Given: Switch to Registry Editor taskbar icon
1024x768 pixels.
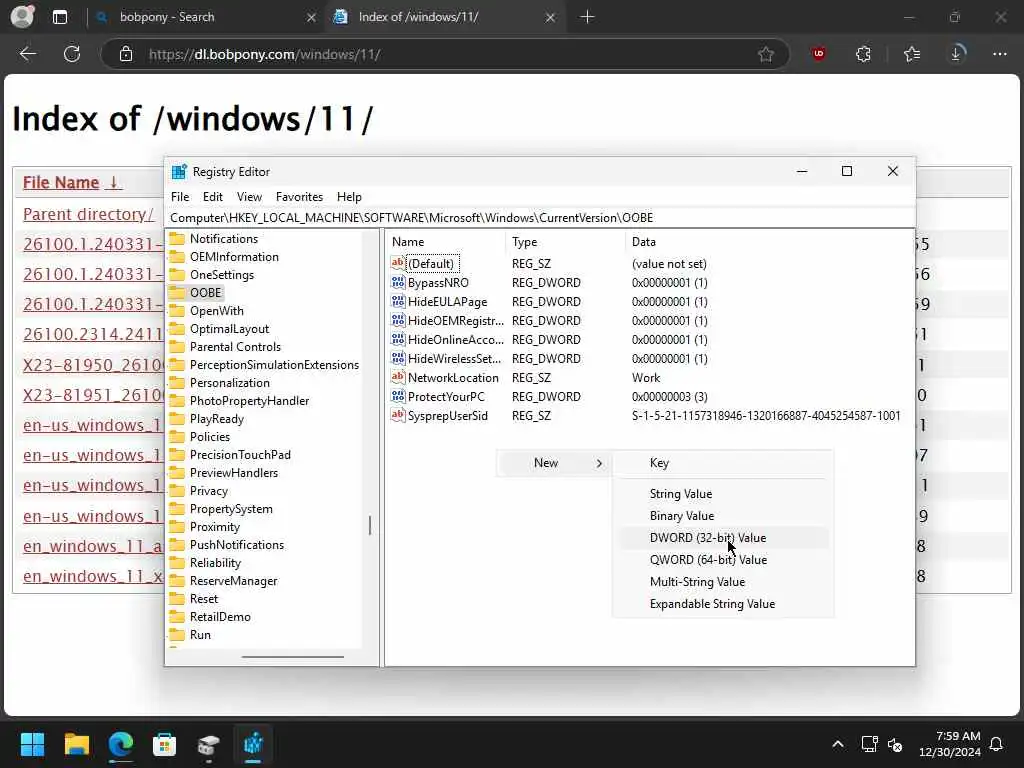Looking at the screenshot, I should click(253, 744).
